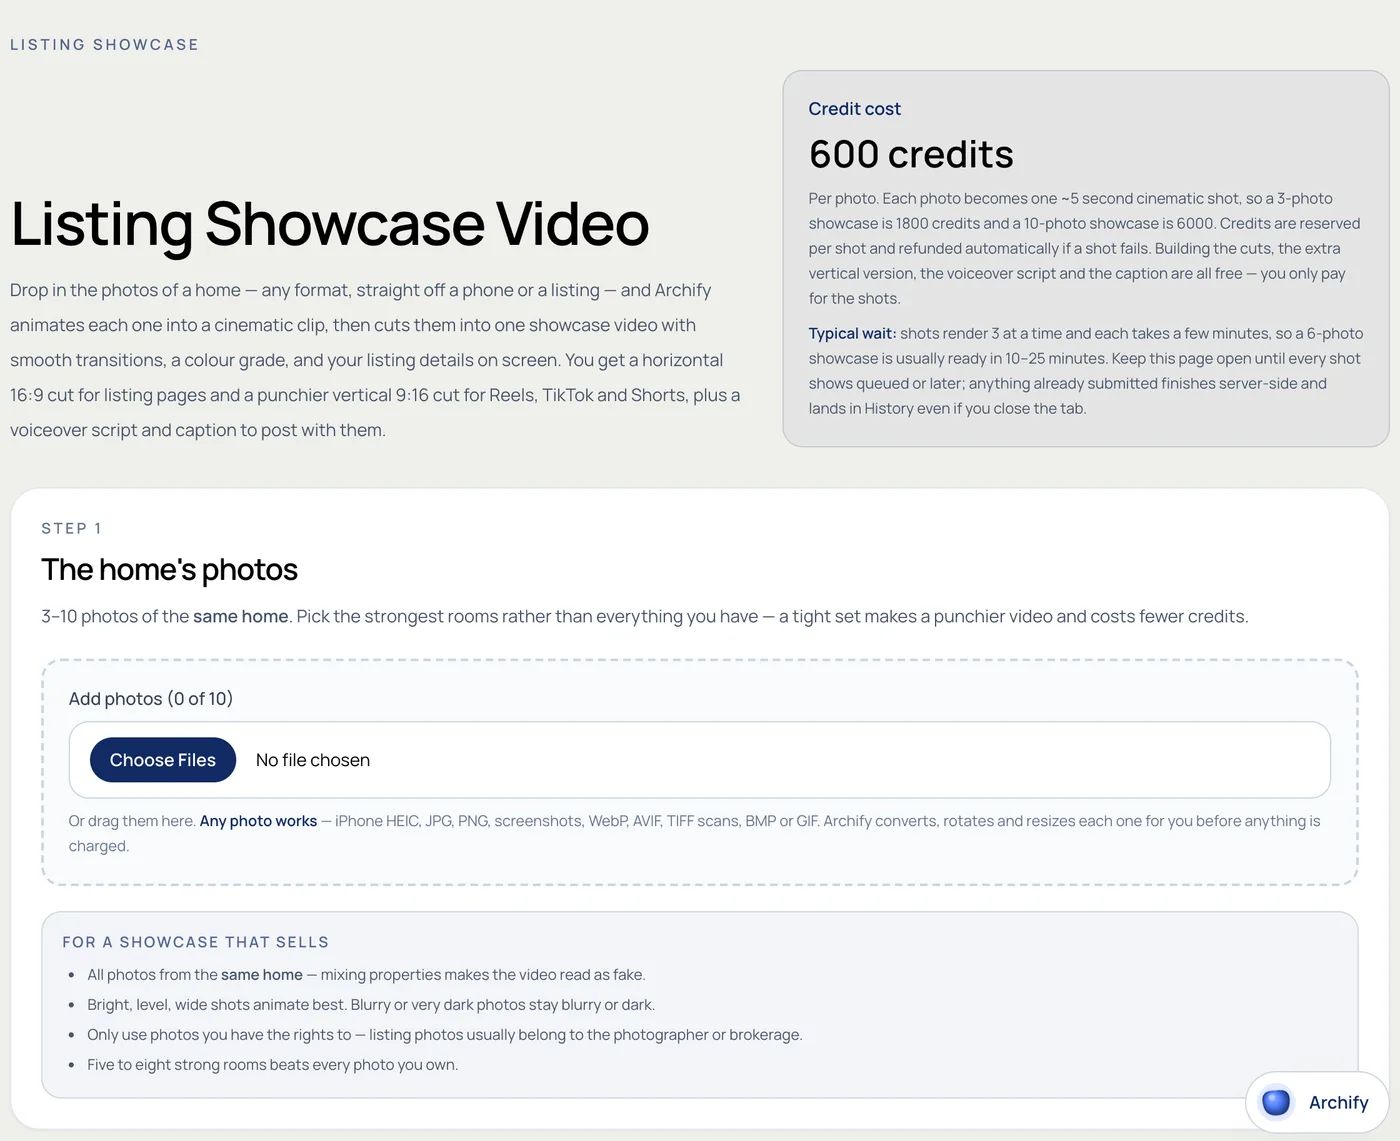Click the Choose Files button

click(163, 760)
